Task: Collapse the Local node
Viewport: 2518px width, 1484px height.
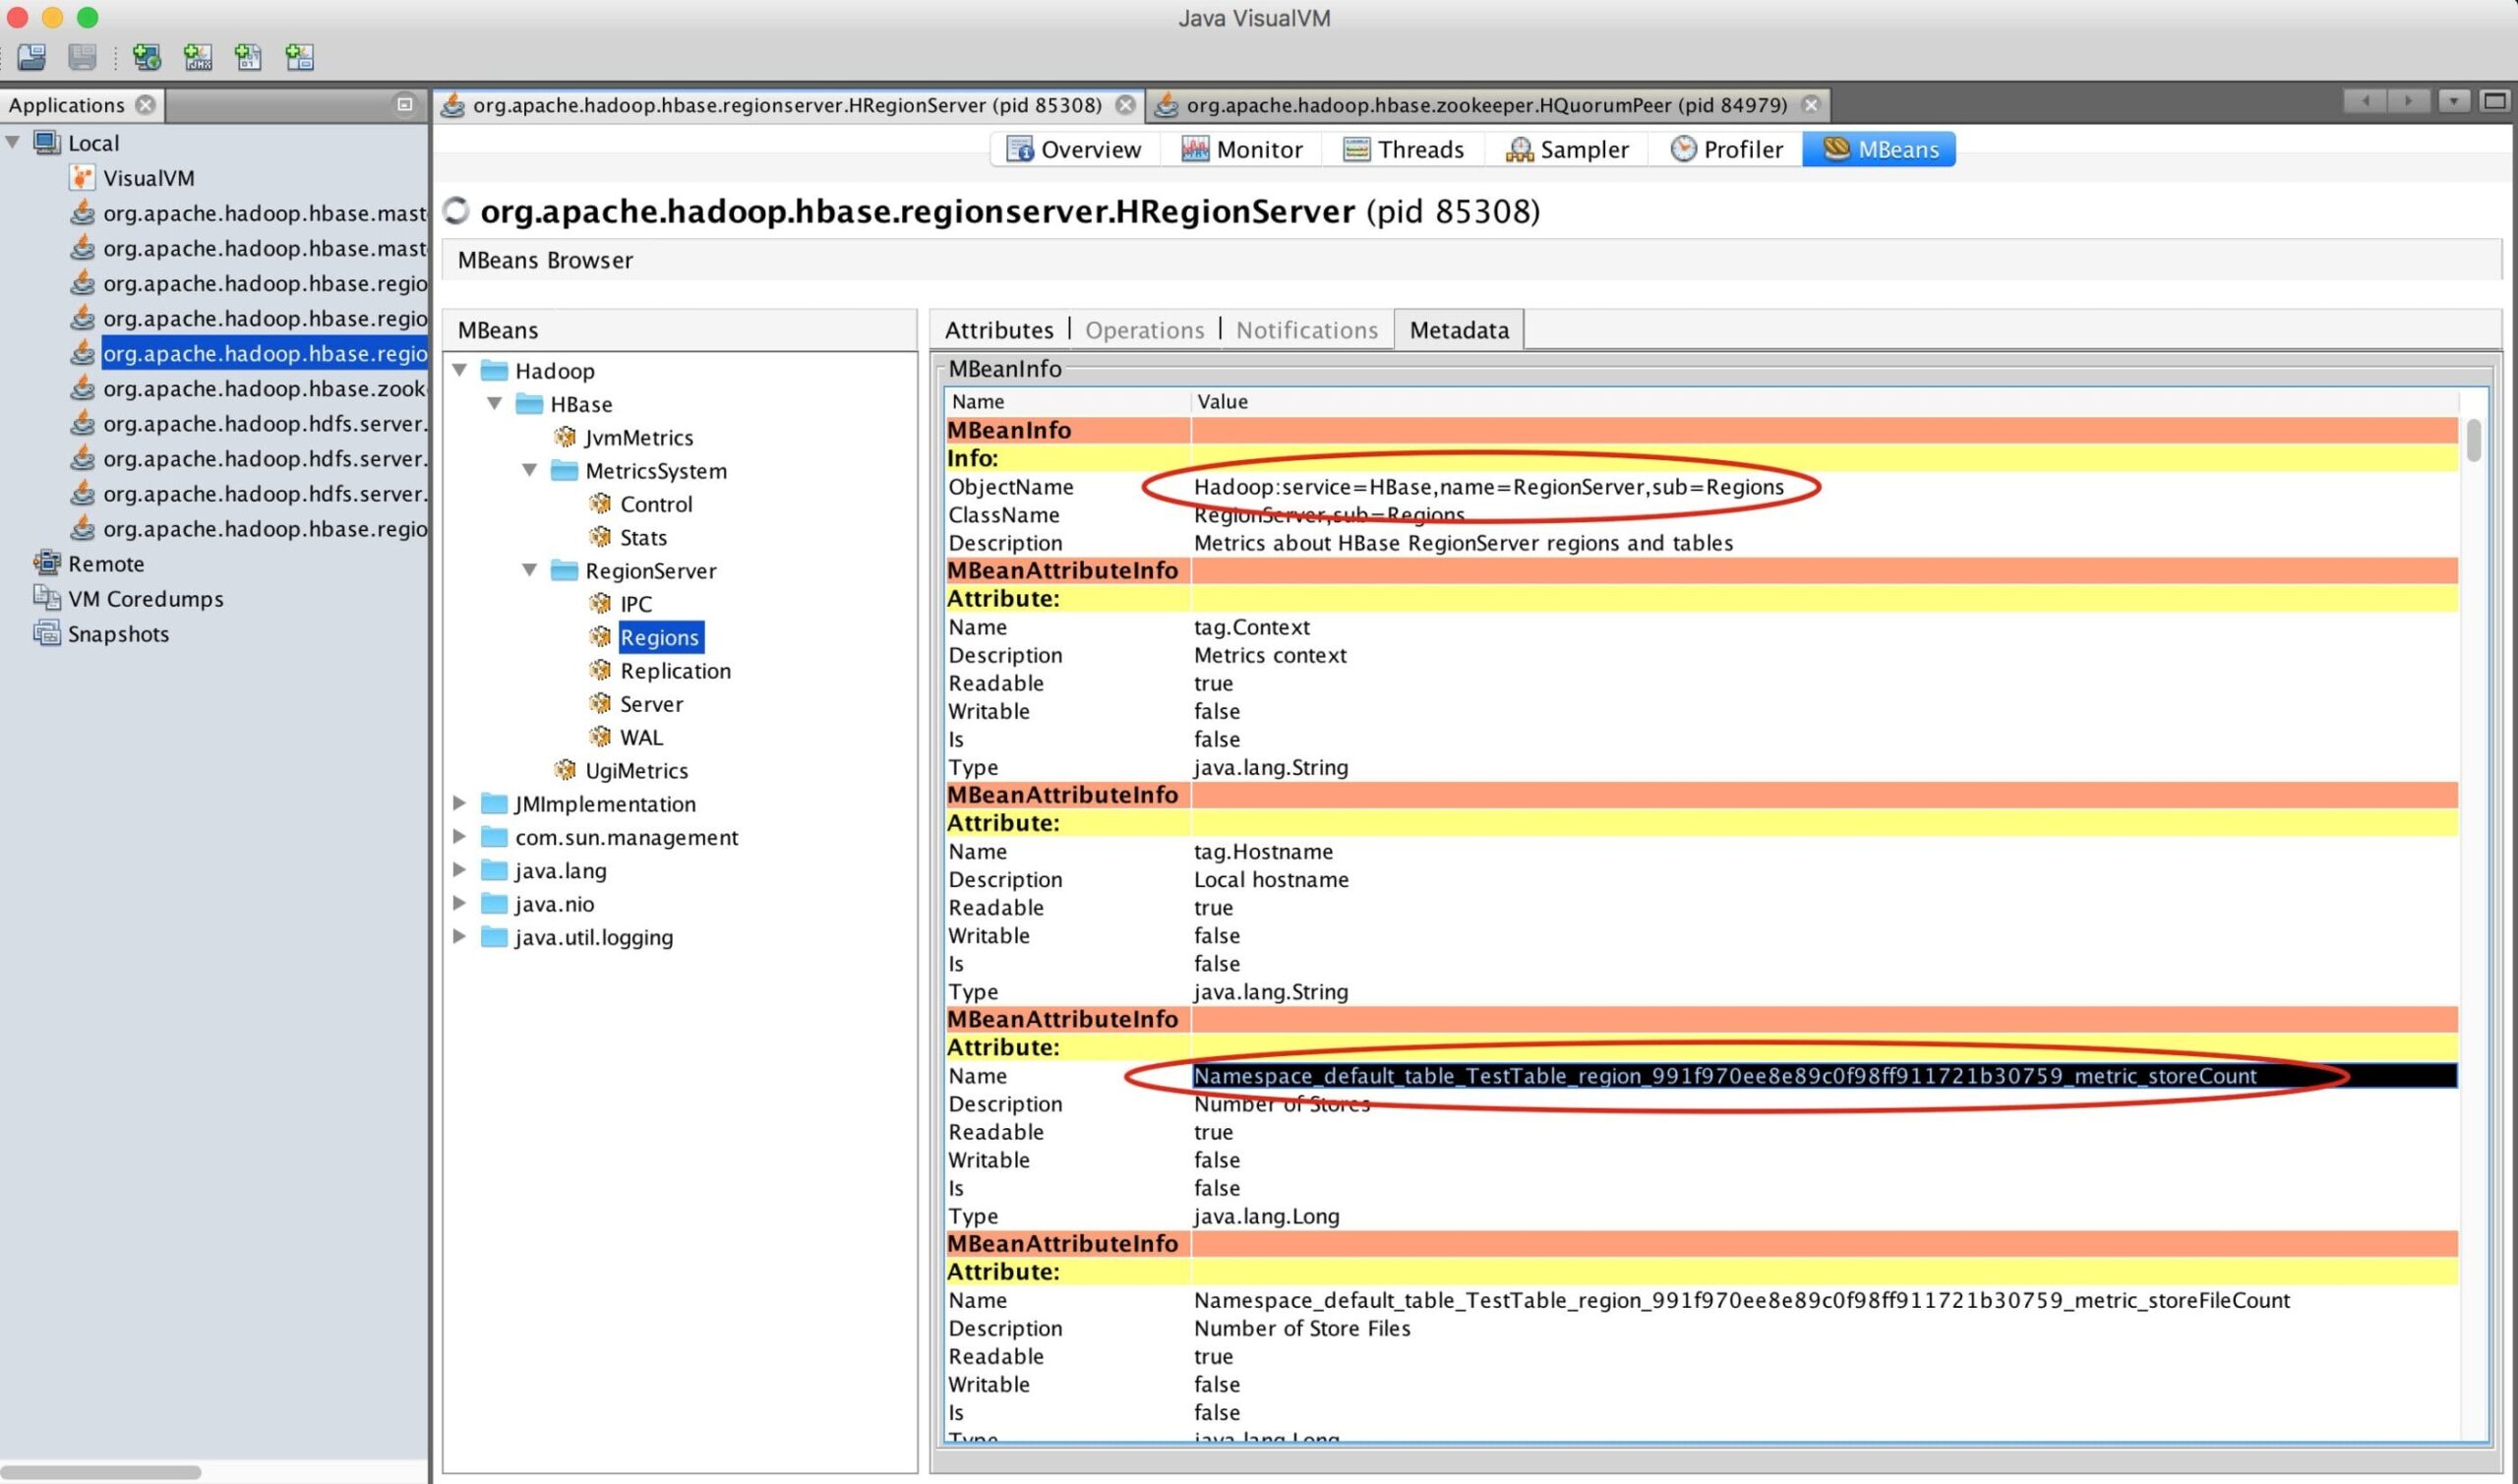Action: click(x=13, y=142)
